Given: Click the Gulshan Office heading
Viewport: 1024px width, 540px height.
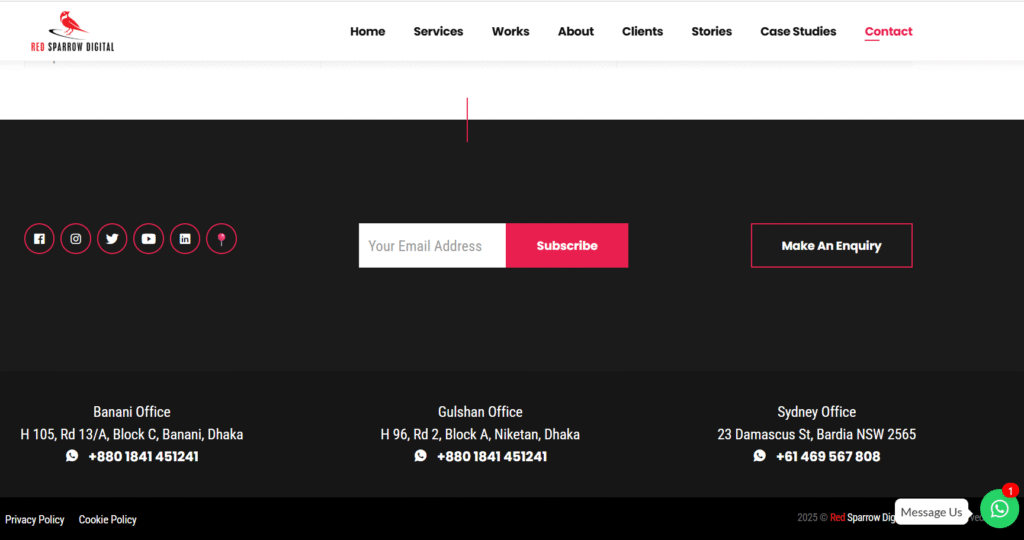Looking at the screenshot, I should (480, 412).
